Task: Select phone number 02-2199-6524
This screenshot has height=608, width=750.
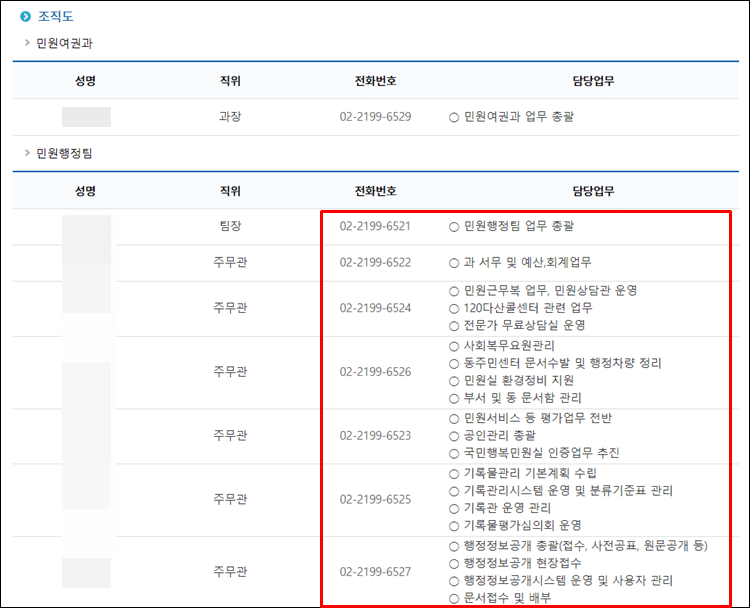Action: pos(375,308)
